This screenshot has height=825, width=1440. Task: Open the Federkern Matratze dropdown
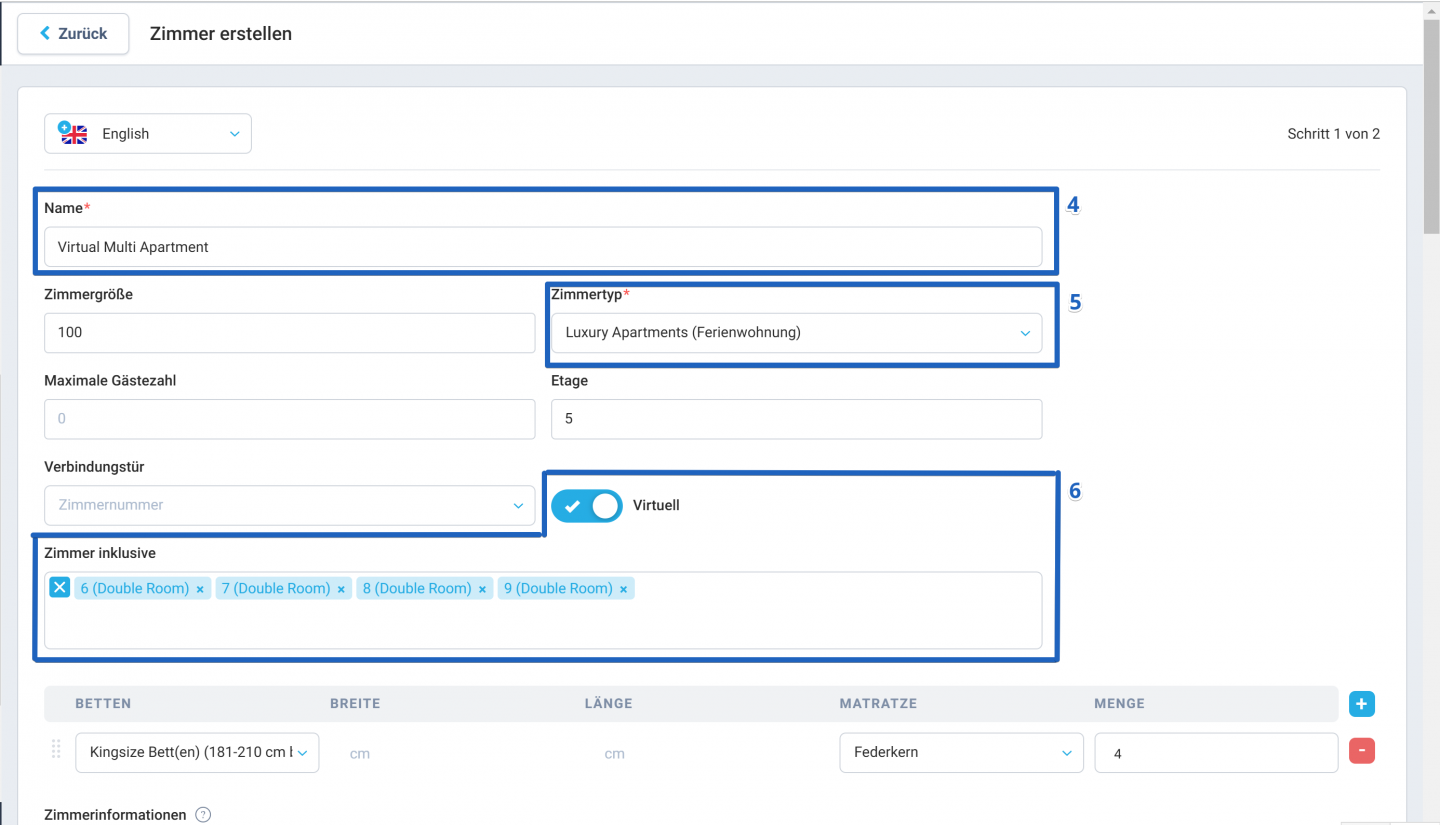click(960, 753)
